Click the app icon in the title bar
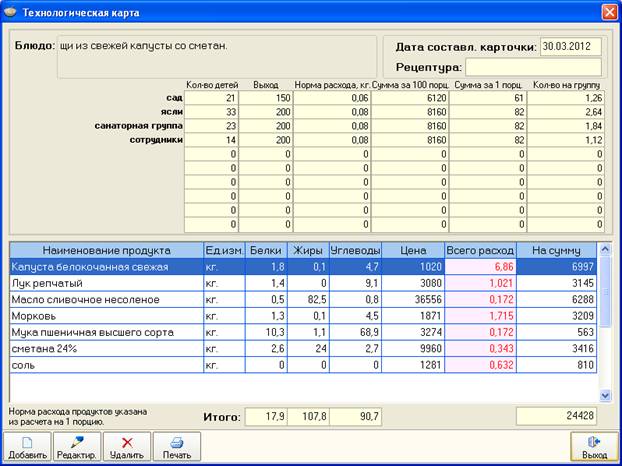 (10, 12)
